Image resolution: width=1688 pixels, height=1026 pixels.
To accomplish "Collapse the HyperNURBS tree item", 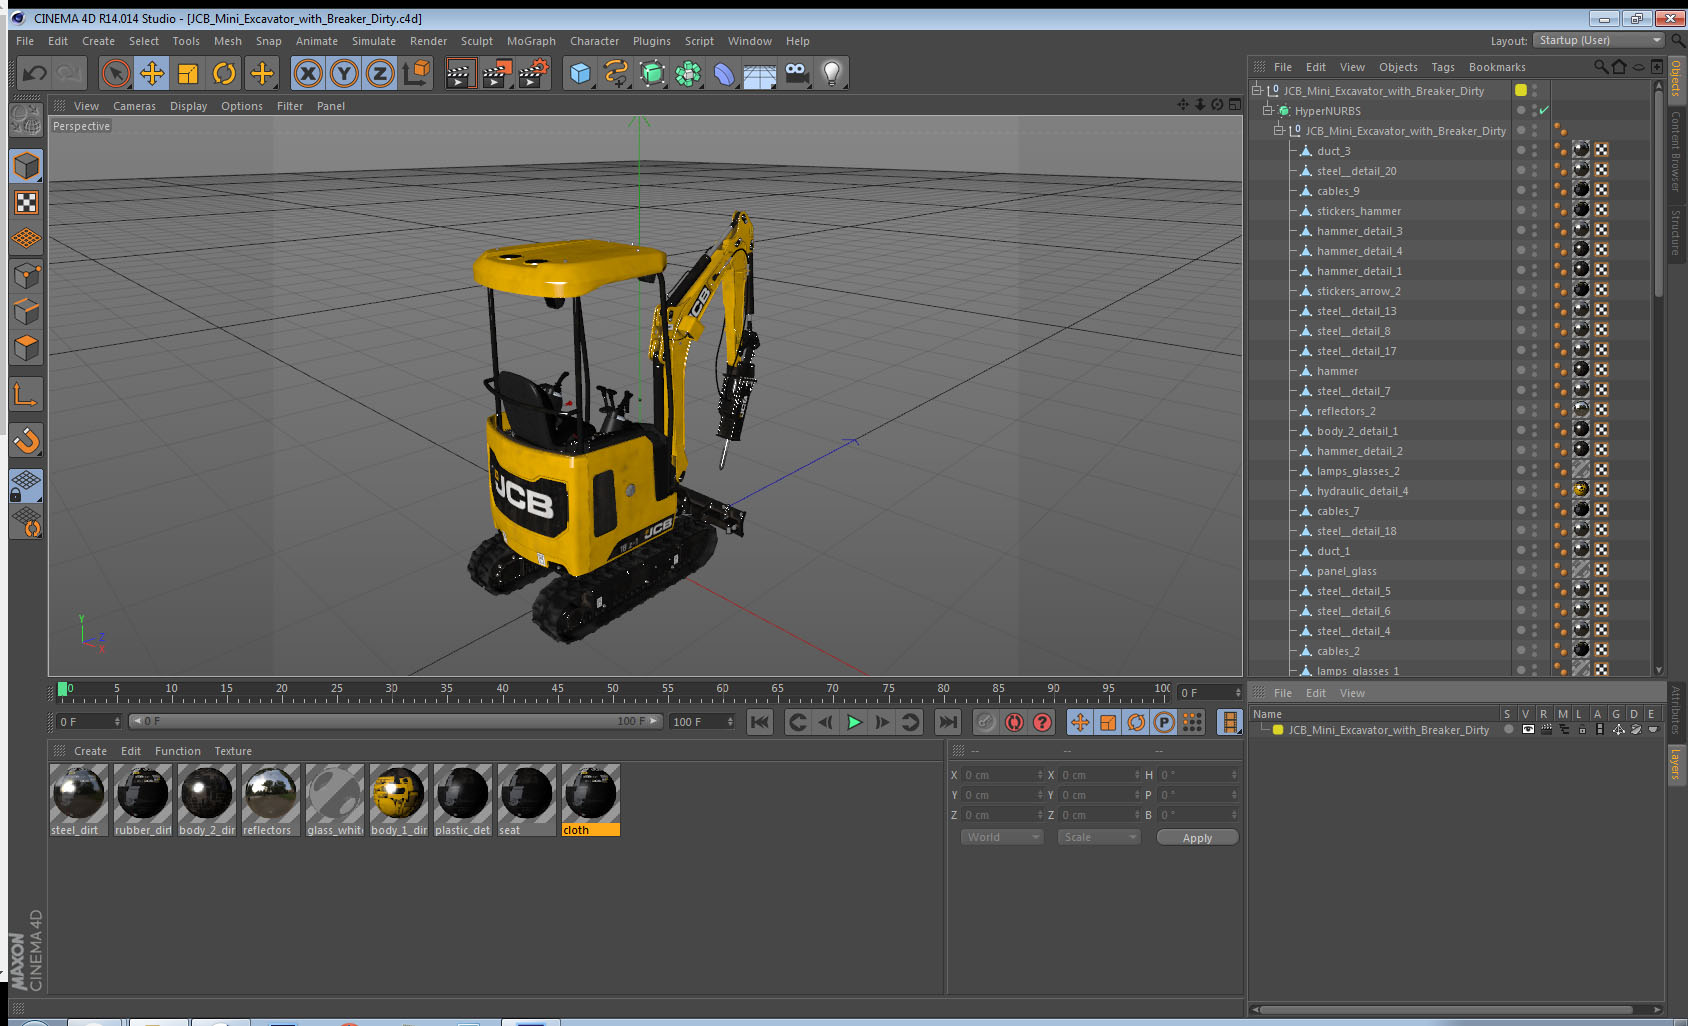I will pyautogui.click(x=1268, y=111).
